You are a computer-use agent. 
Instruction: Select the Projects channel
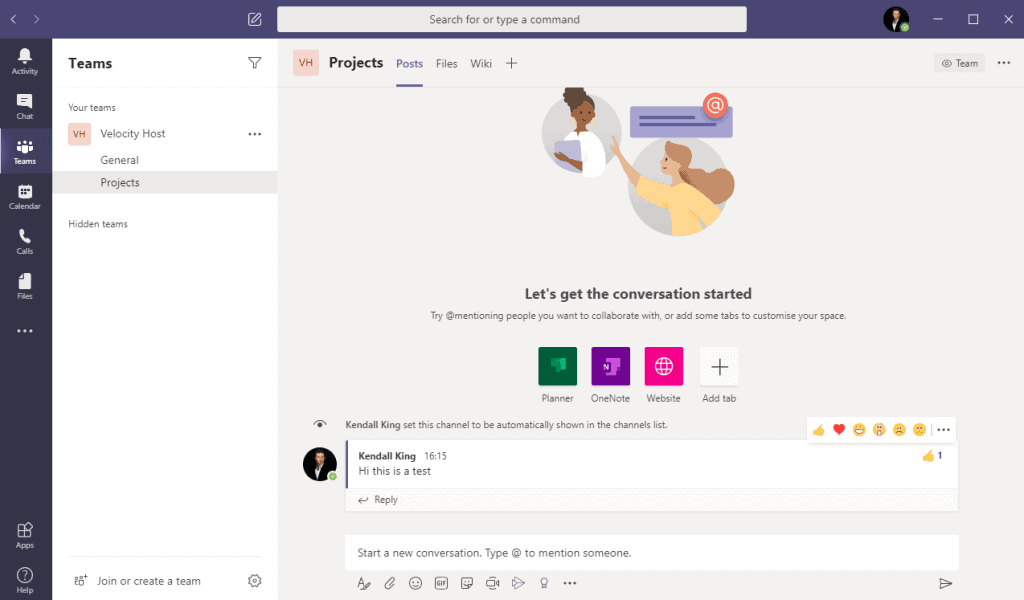(165, 182)
